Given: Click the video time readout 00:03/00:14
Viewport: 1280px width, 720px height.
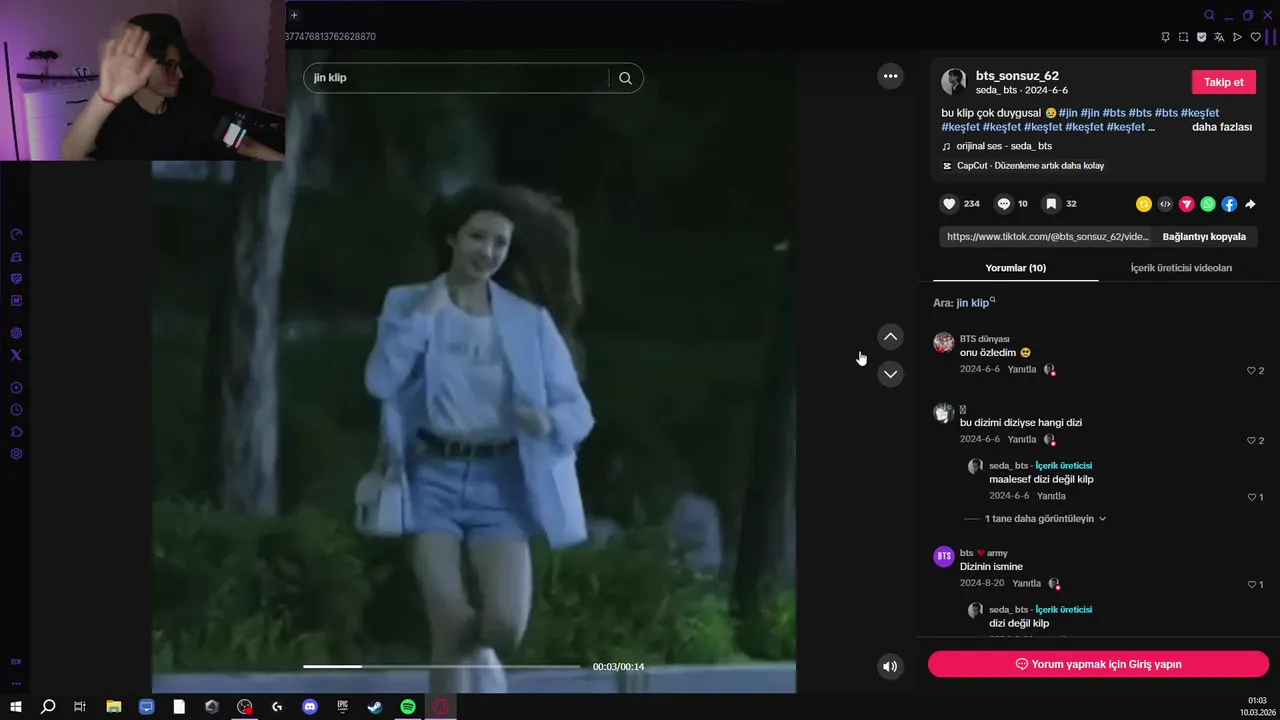Looking at the screenshot, I should 618,667.
